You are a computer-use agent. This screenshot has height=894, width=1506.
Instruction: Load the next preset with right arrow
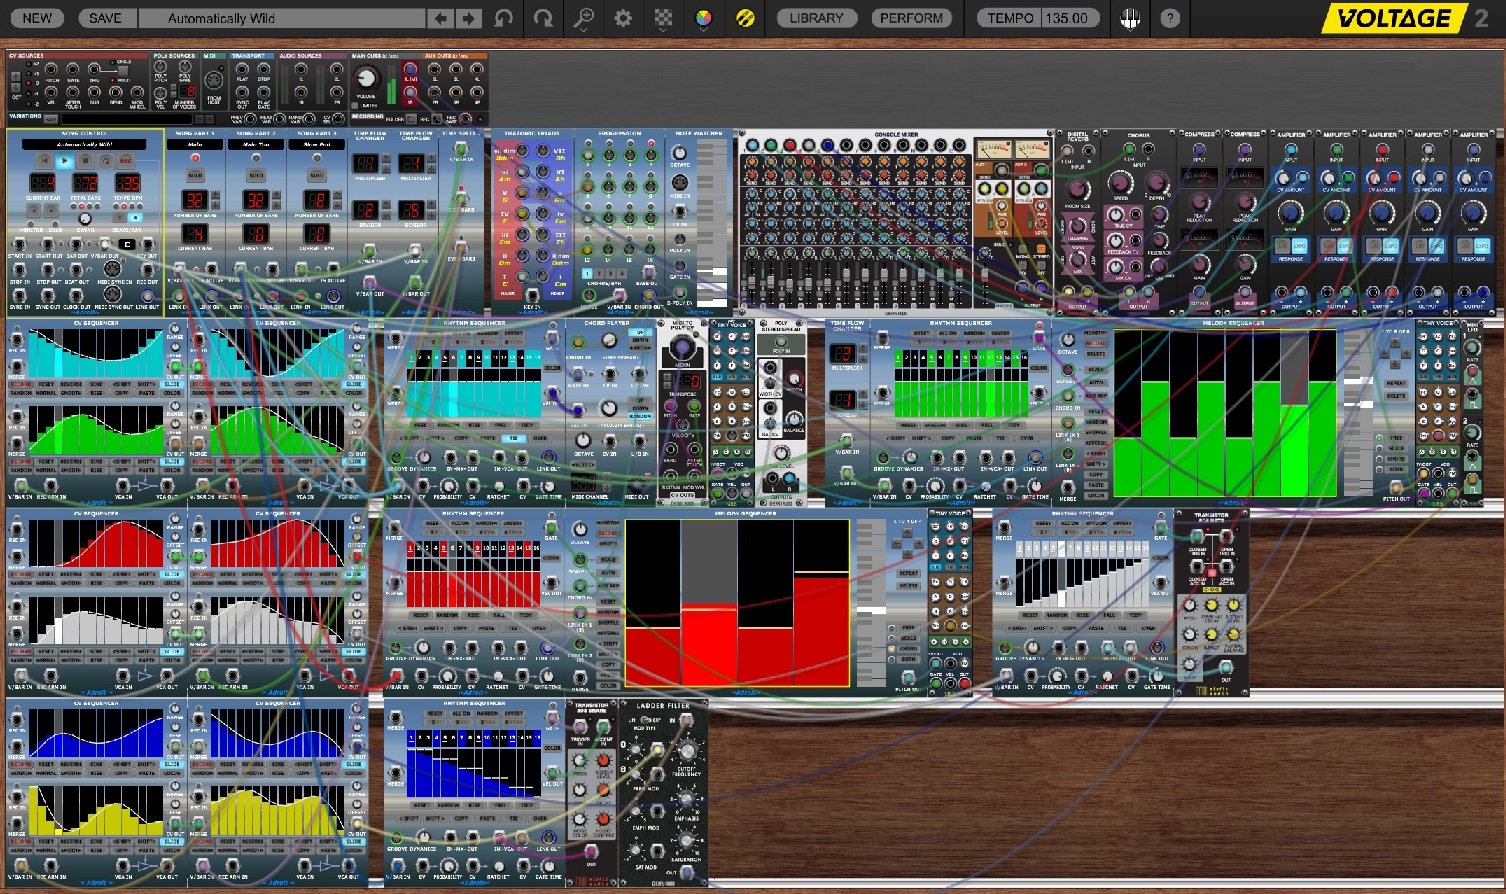(x=467, y=18)
